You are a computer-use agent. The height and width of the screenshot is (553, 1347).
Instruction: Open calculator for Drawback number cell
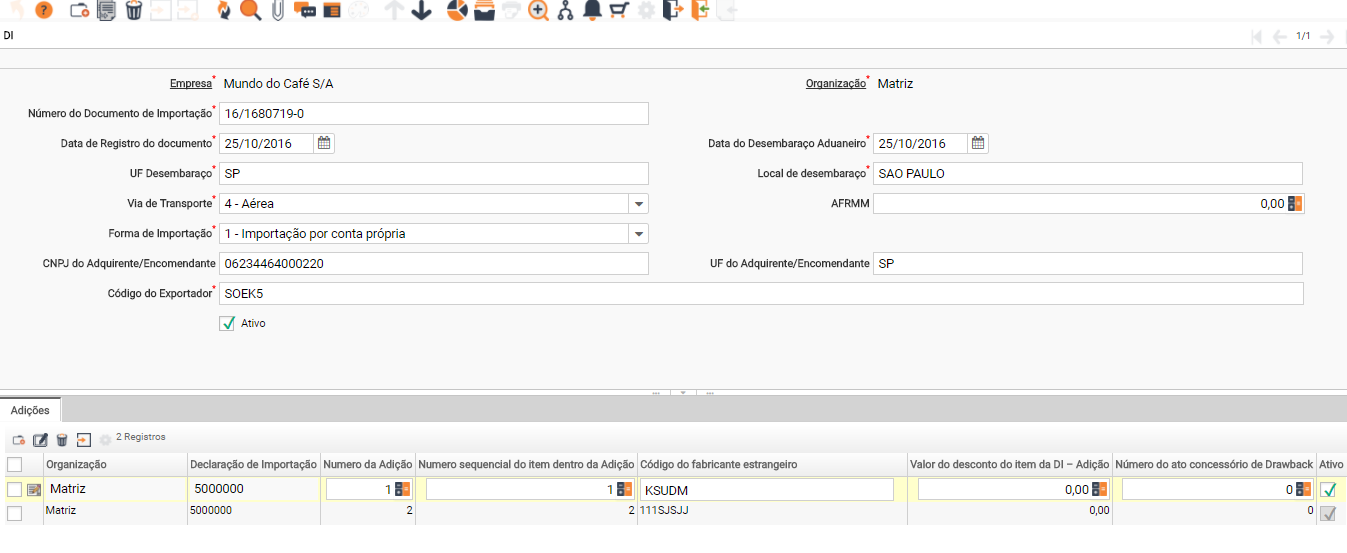point(1303,489)
